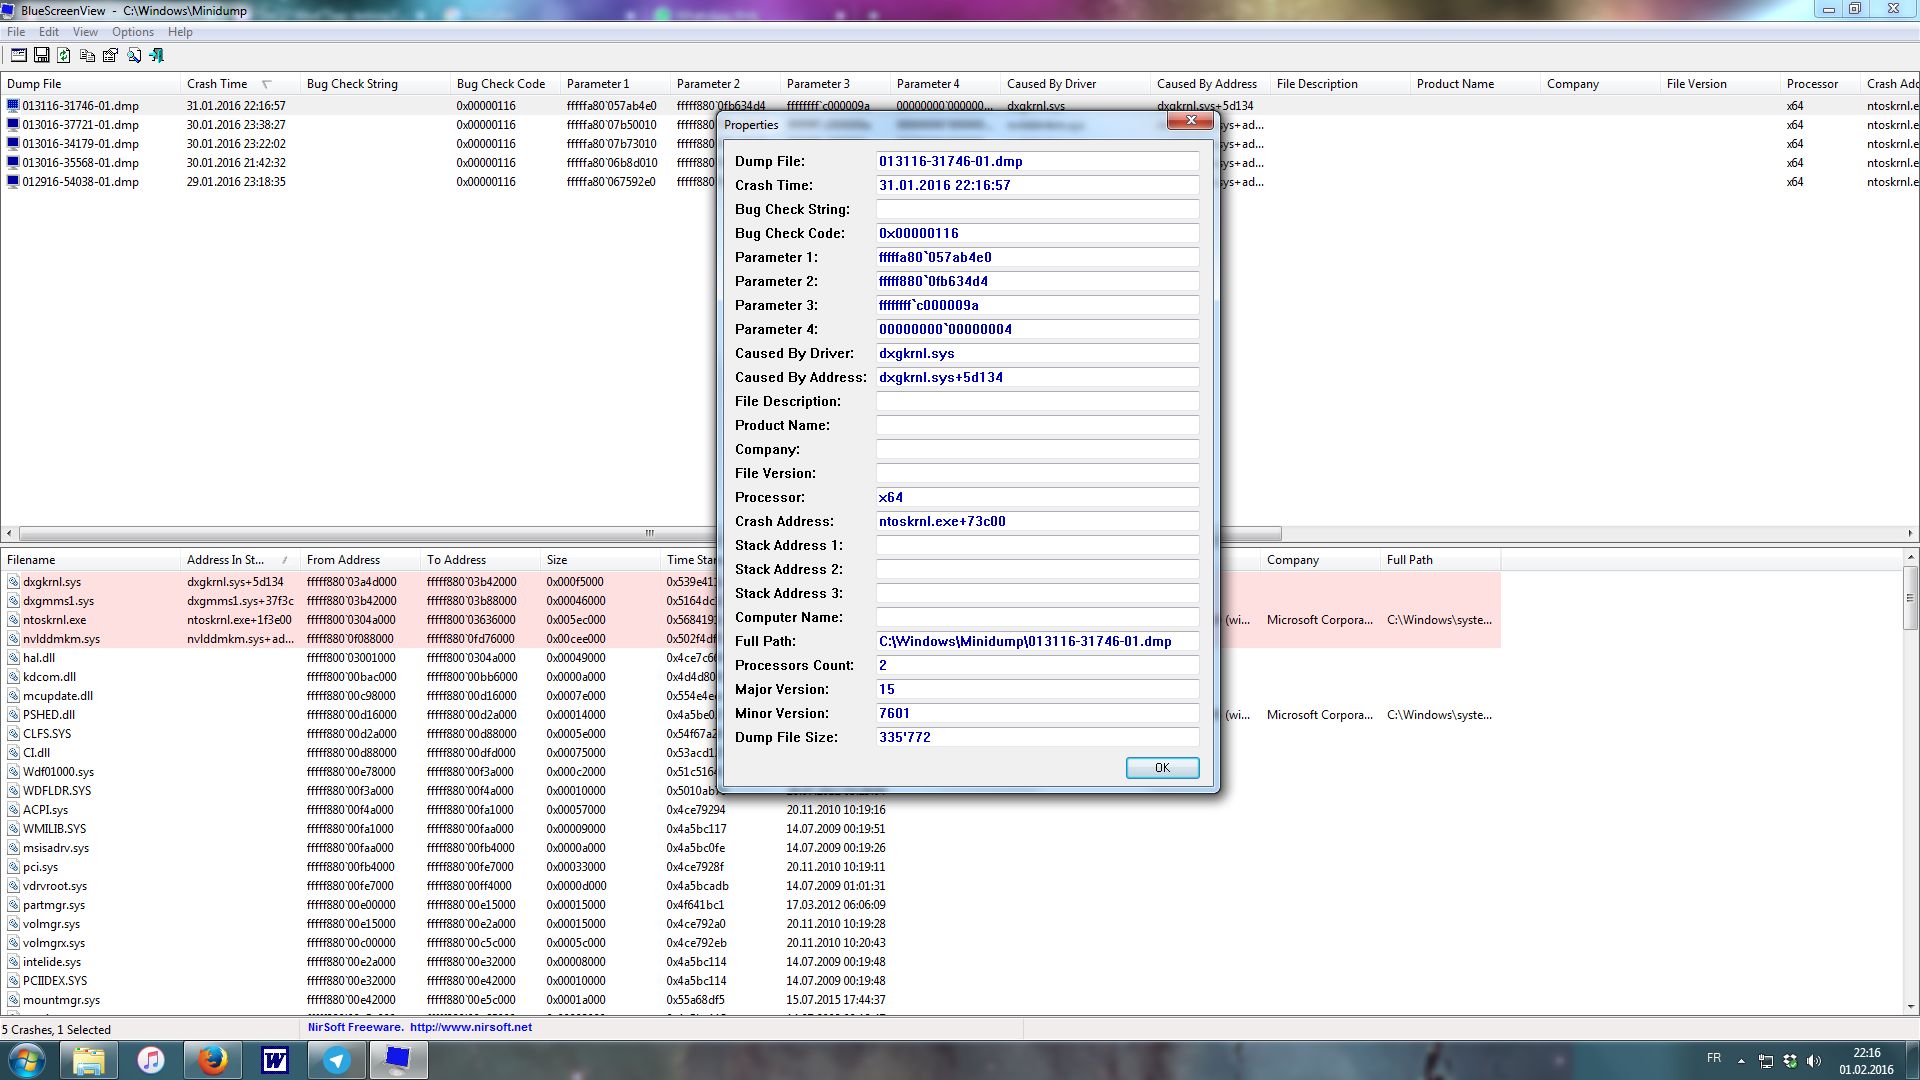Click the BlueScreenView taskbar button
Screen dimensions: 1920x1080
point(398,1060)
